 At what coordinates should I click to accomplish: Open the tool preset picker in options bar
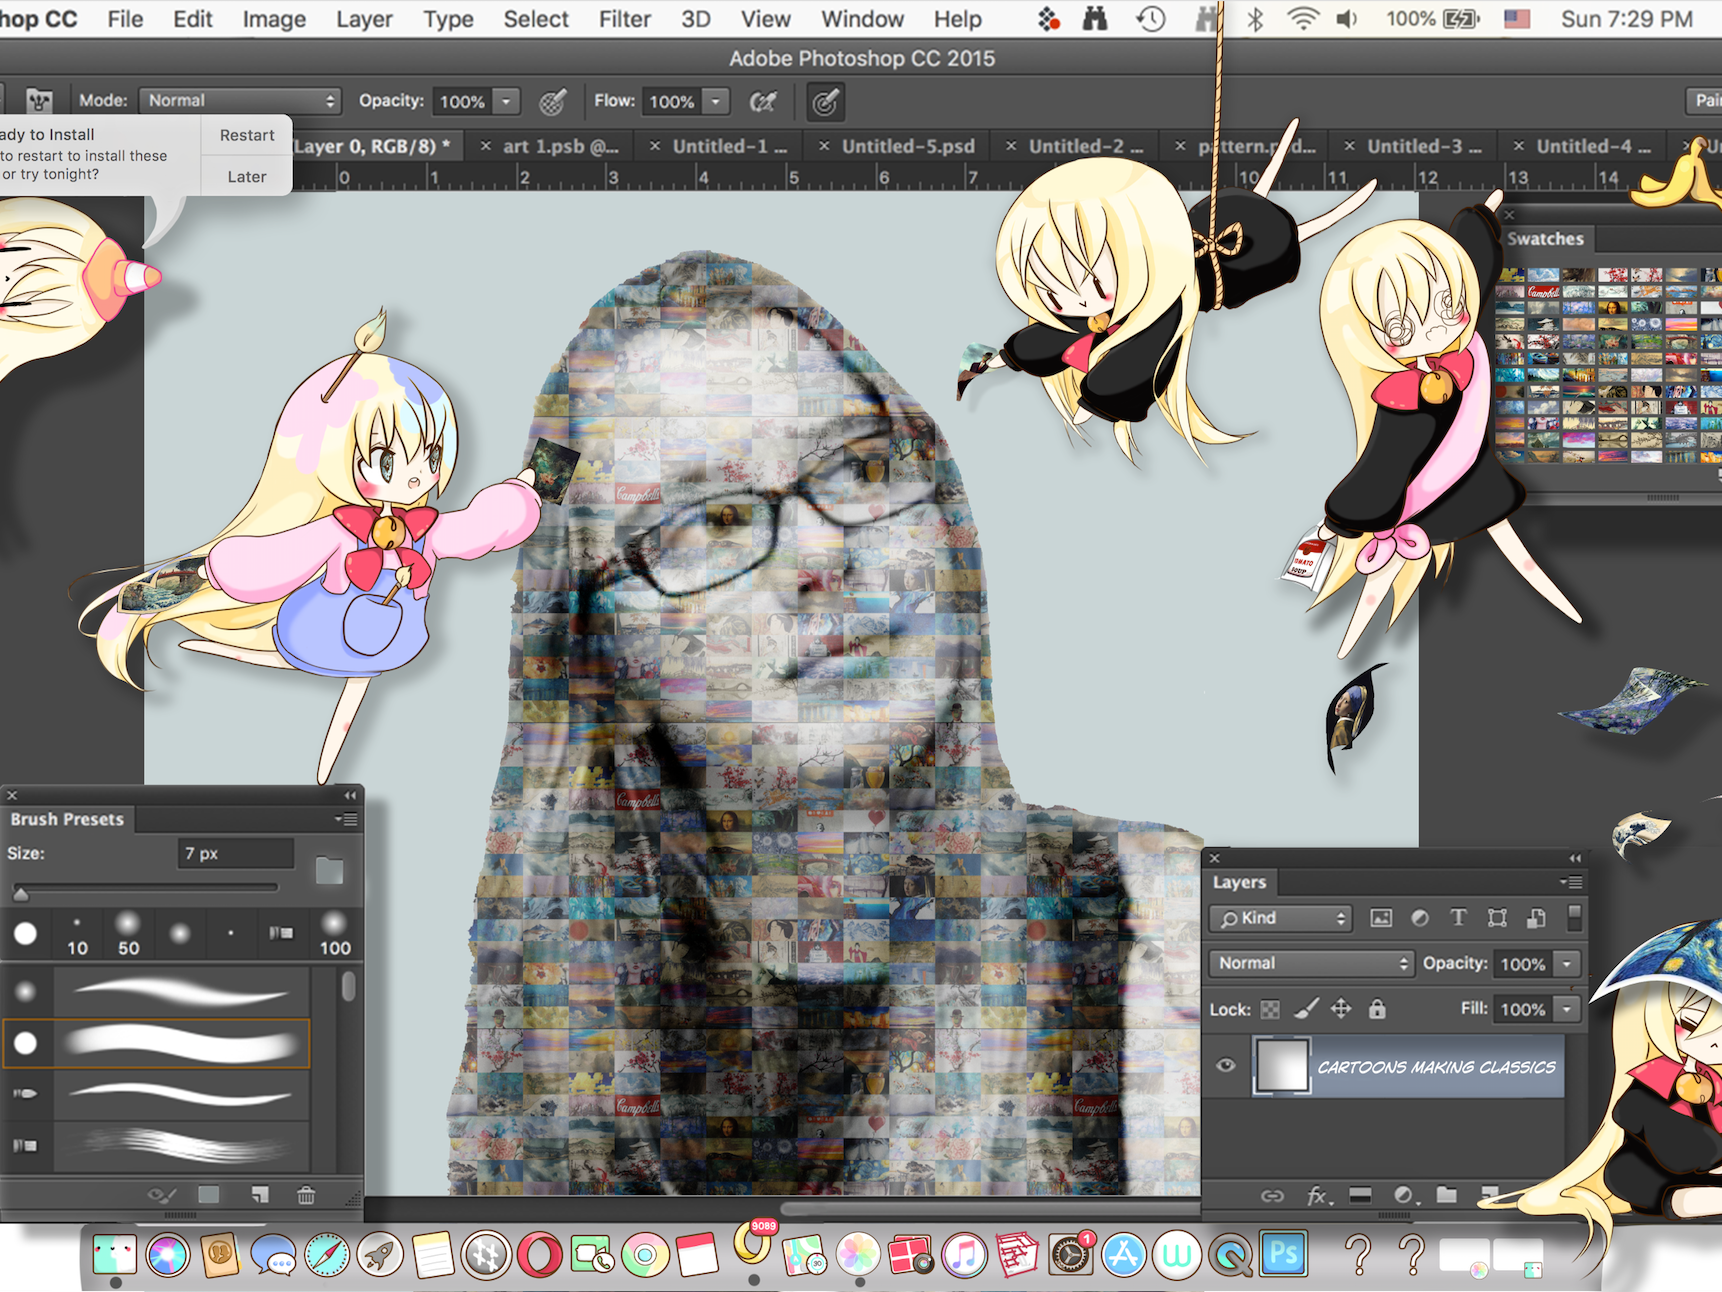[38, 100]
